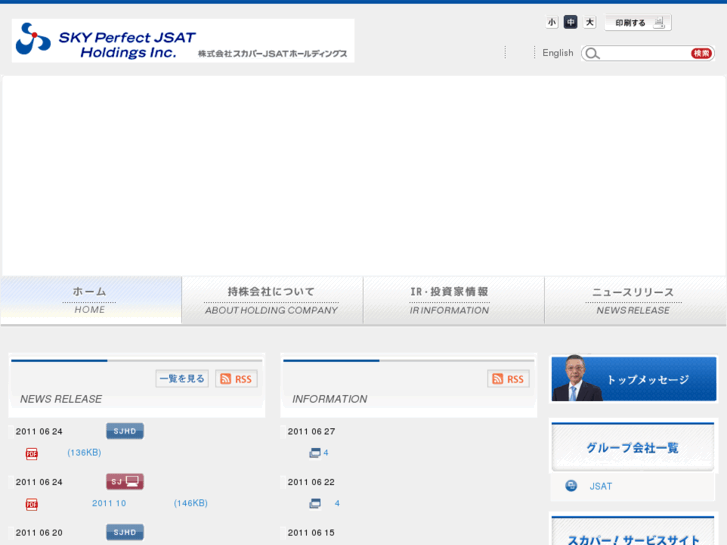This screenshot has width=727, height=545.
Task: Set large font size (大)
Action: pos(589,22)
